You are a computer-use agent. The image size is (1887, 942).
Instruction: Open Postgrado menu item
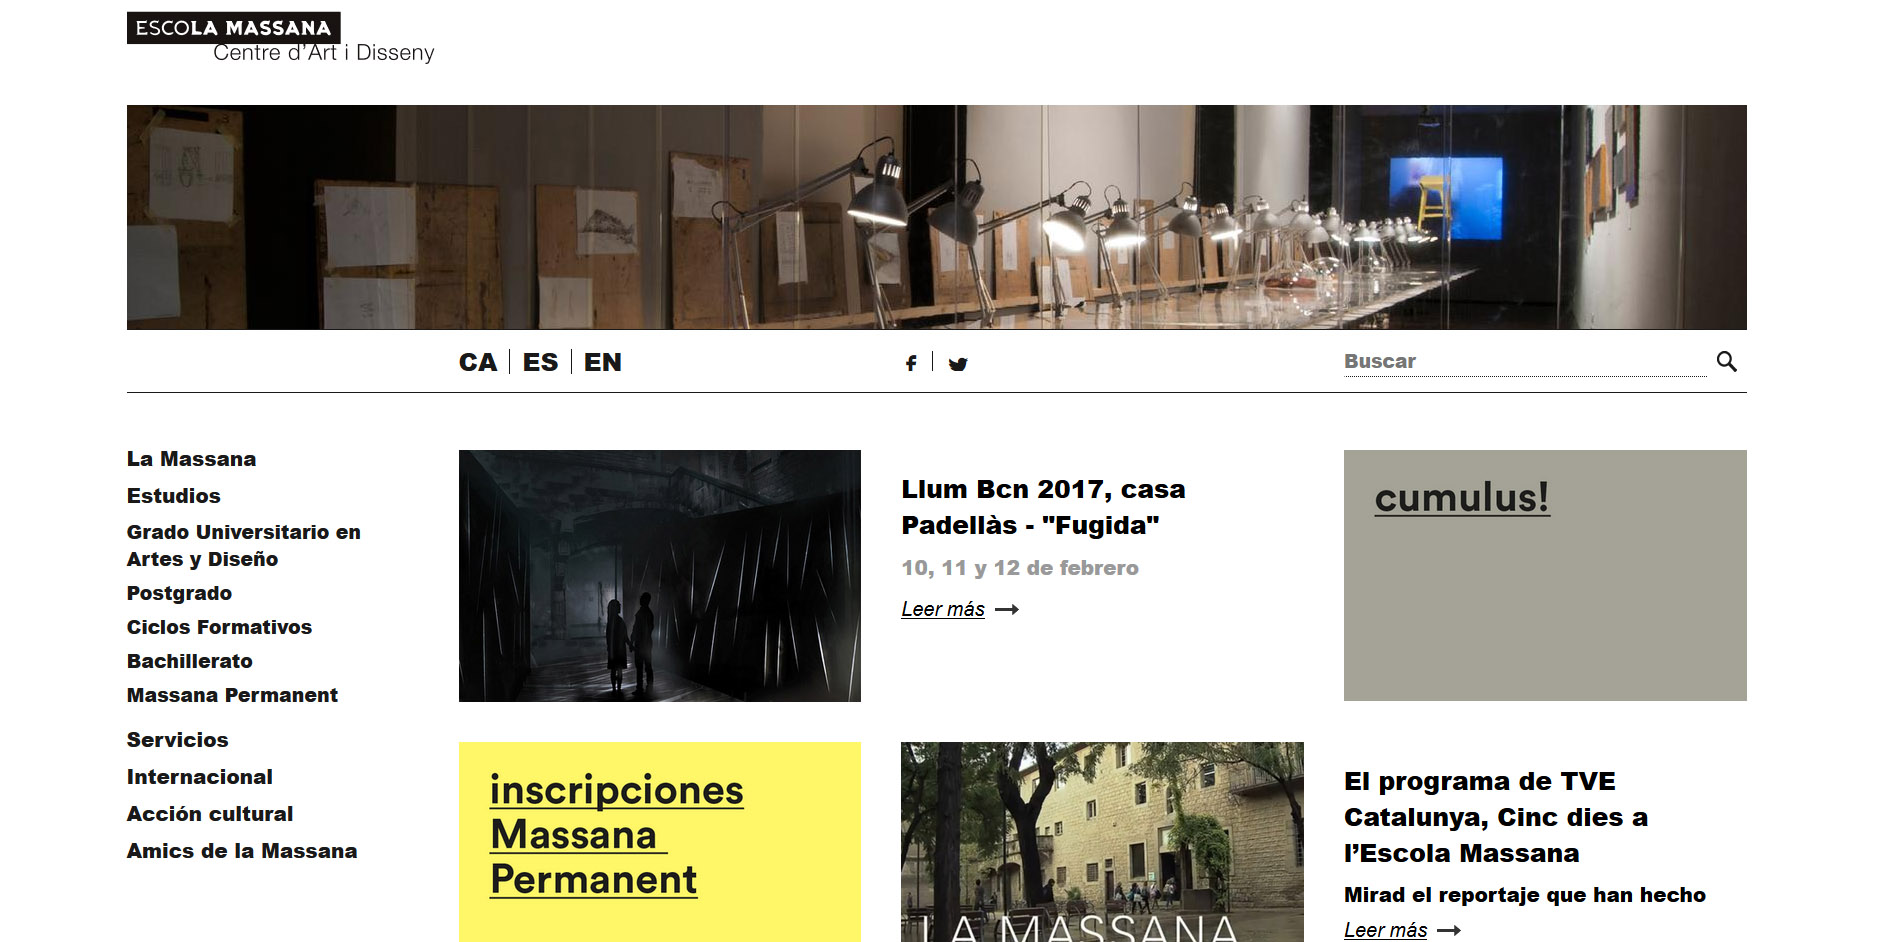tap(179, 593)
